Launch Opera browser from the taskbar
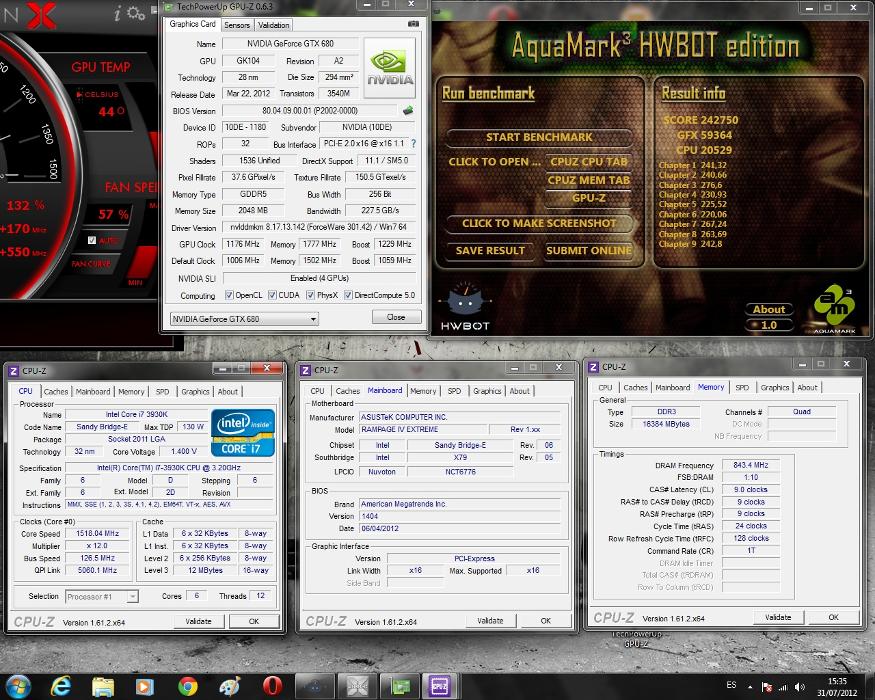The image size is (875, 700). coord(272,686)
